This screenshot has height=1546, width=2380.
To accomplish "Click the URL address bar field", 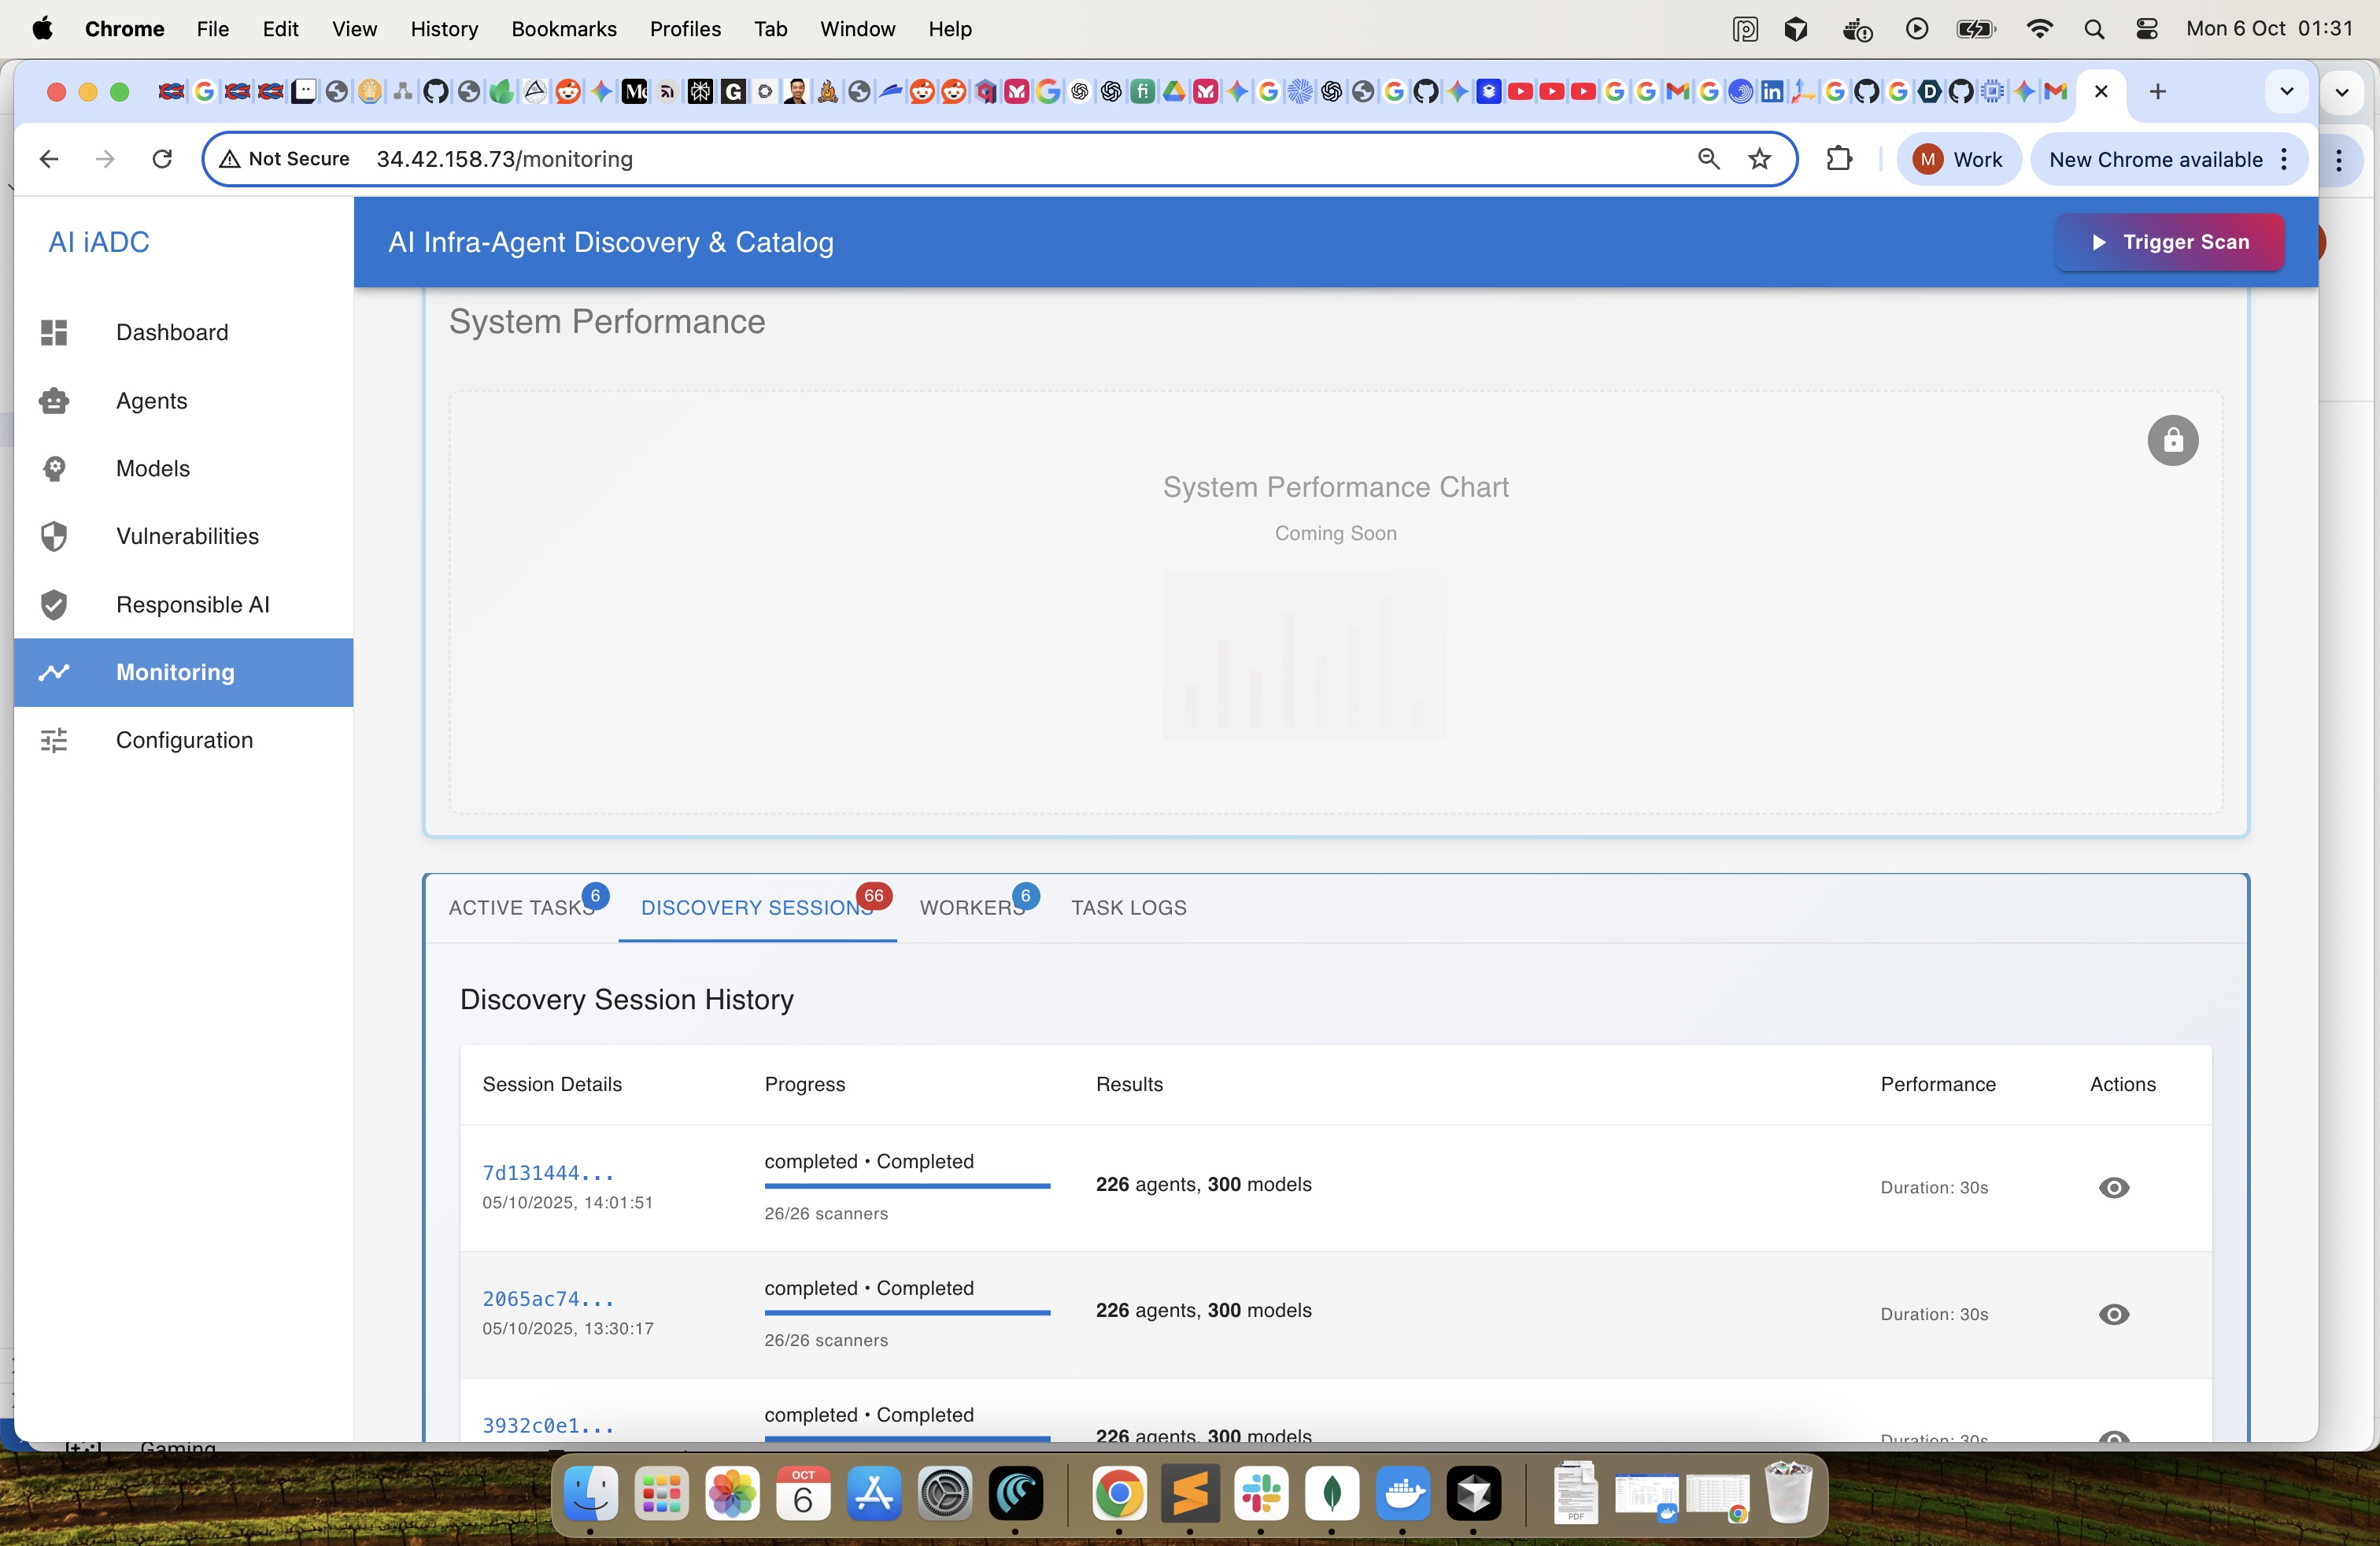I will pos(1000,159).
